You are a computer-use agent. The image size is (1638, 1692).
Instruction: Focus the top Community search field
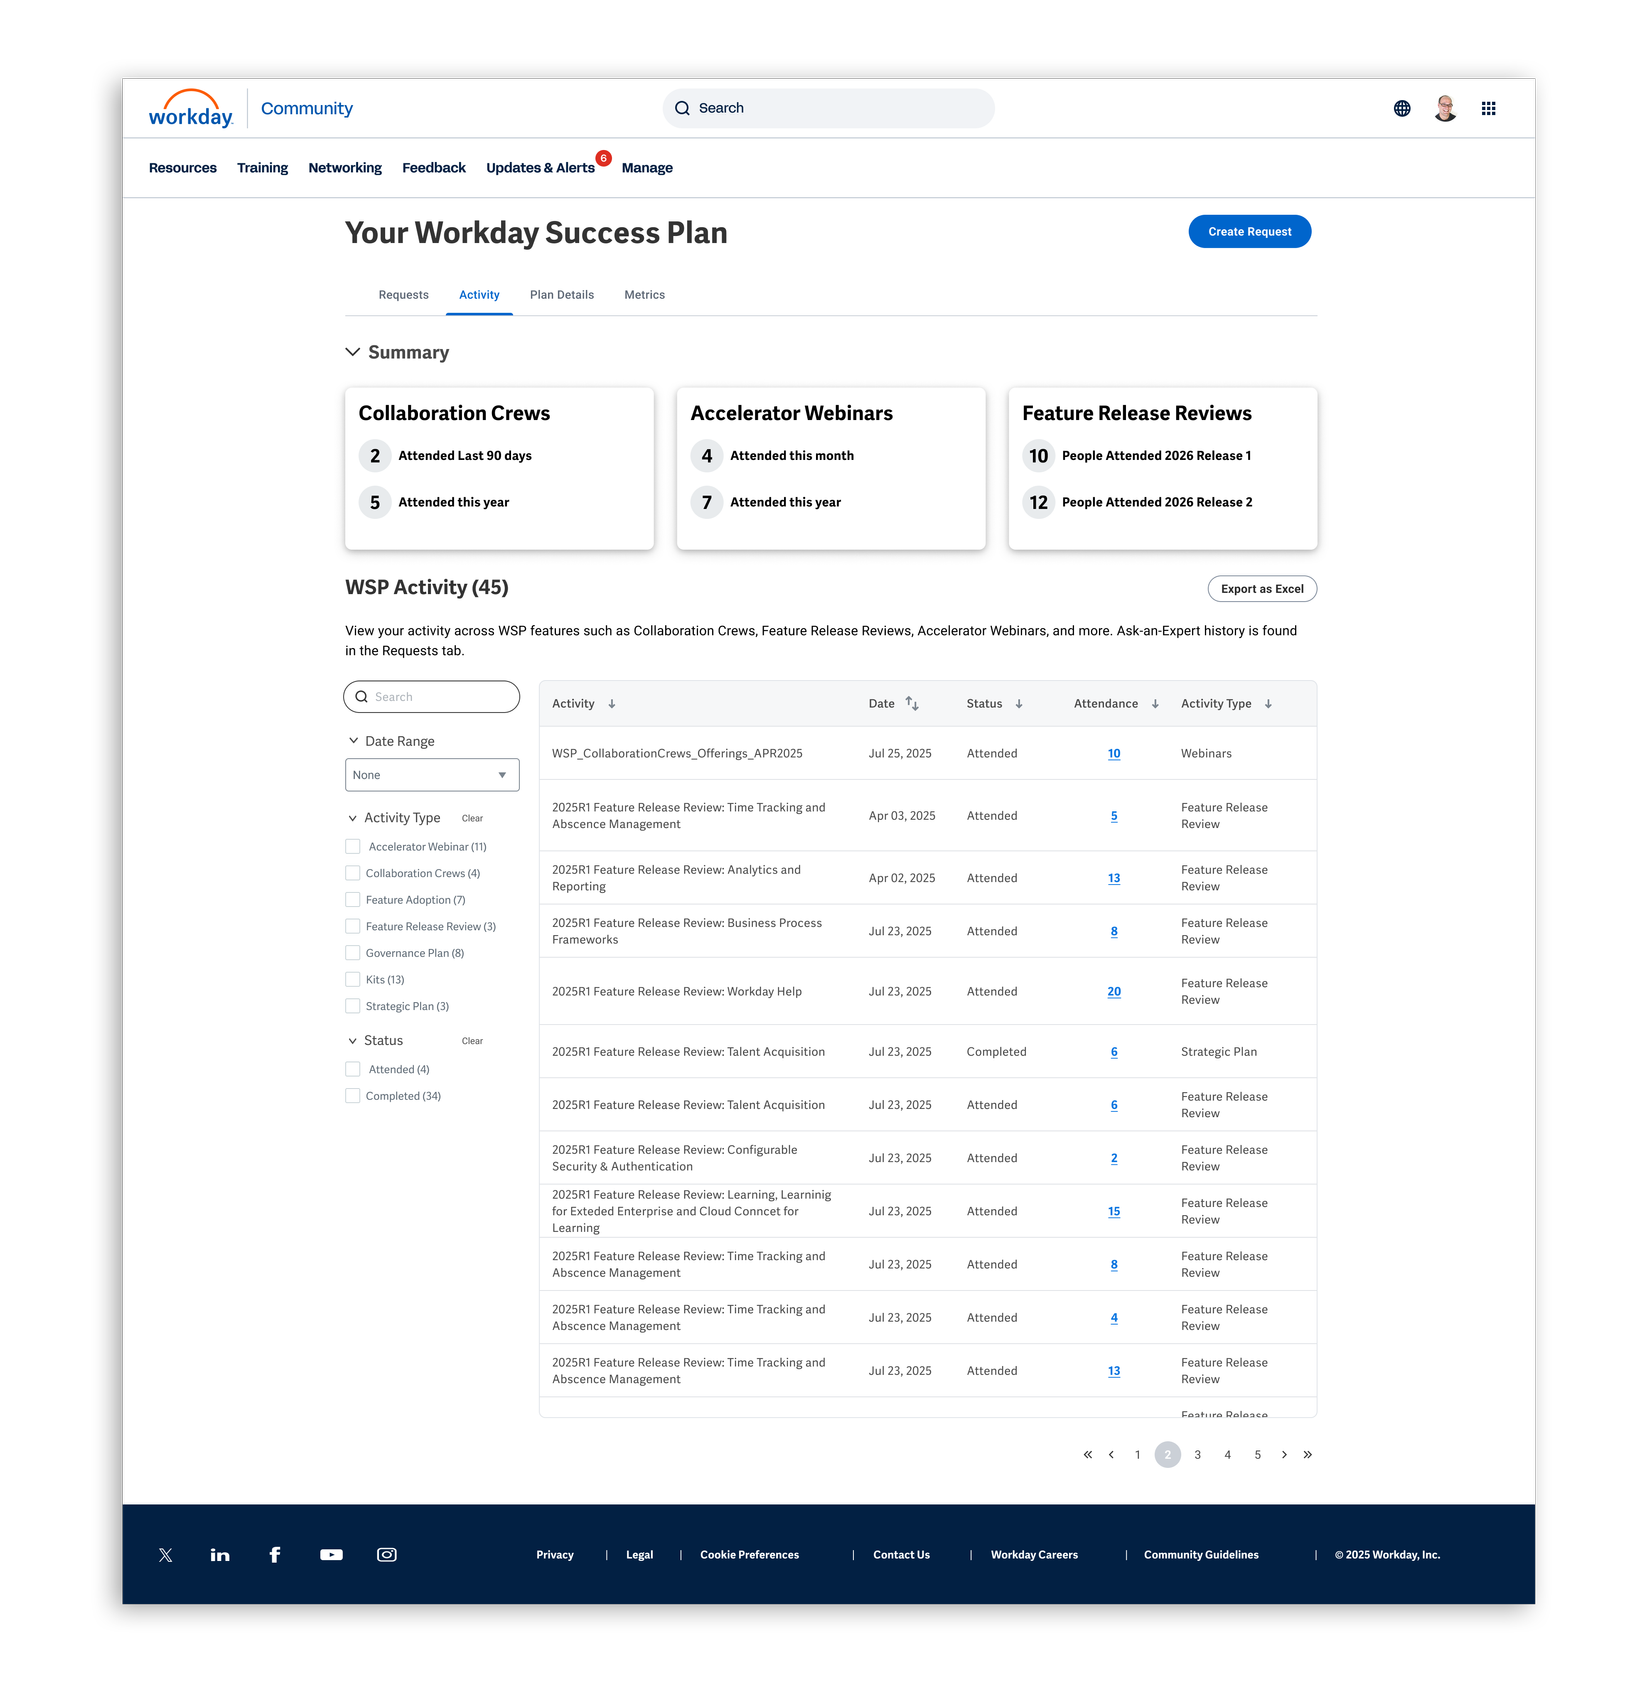(829, 109)
